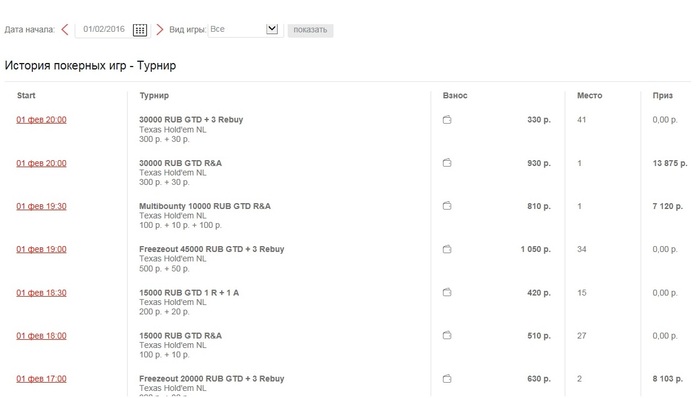Open the calendar date picker icon
The image size is (700, 398).
(140, 30)
